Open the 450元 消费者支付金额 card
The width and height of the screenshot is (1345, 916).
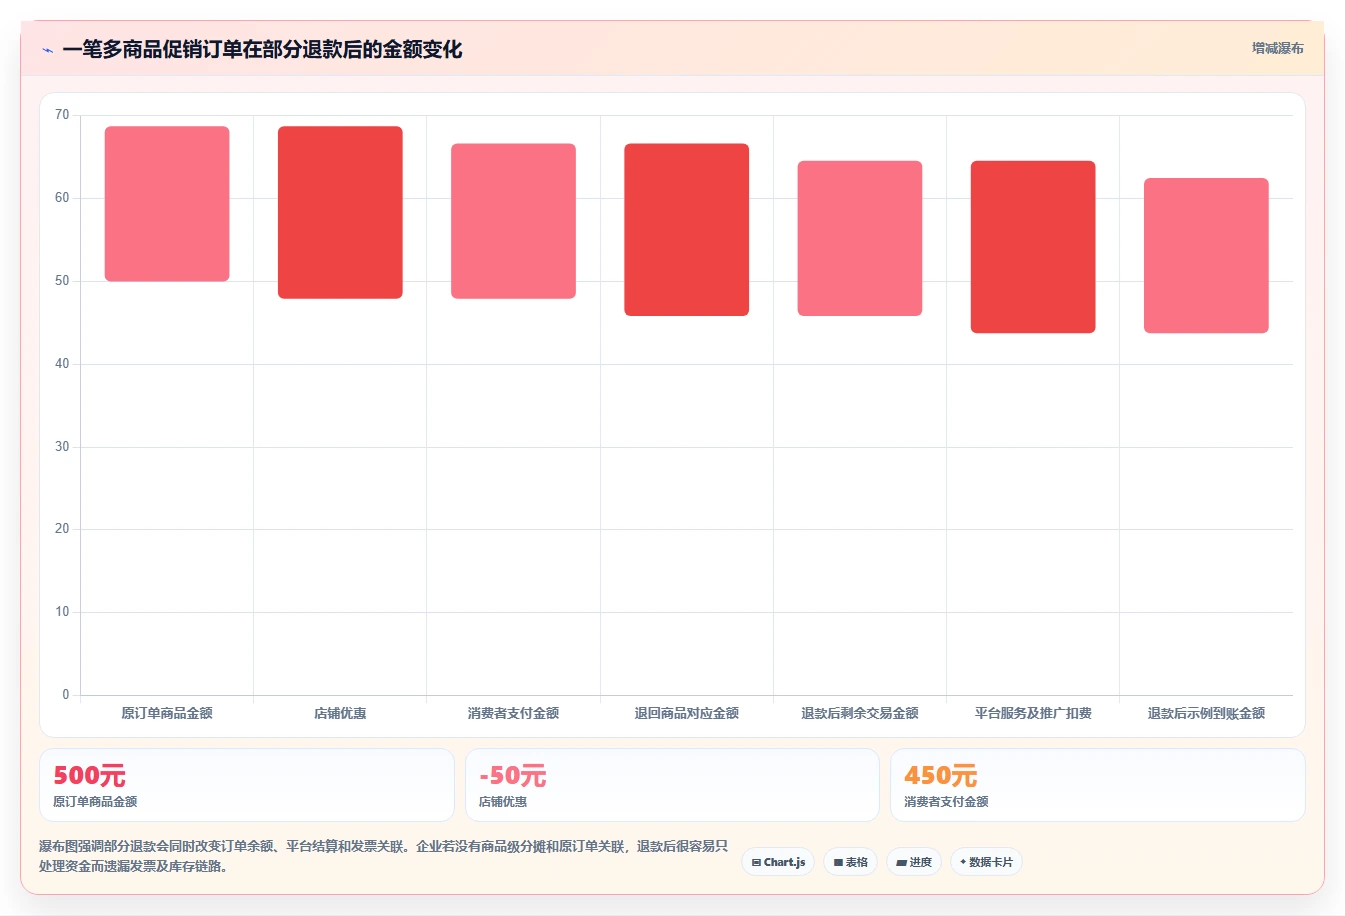[1098, 785]
